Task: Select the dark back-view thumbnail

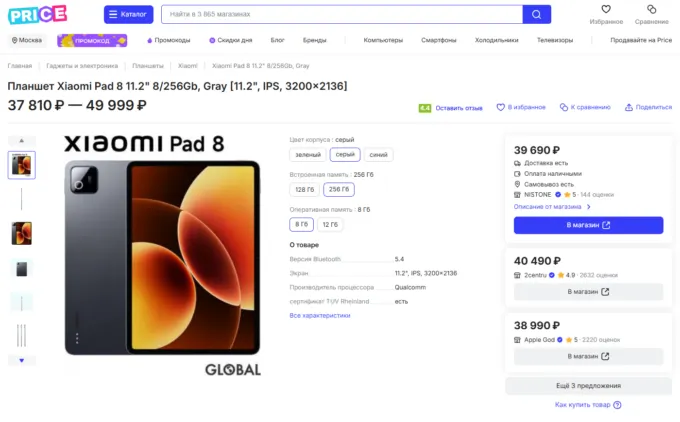Action: click(22, 269)
